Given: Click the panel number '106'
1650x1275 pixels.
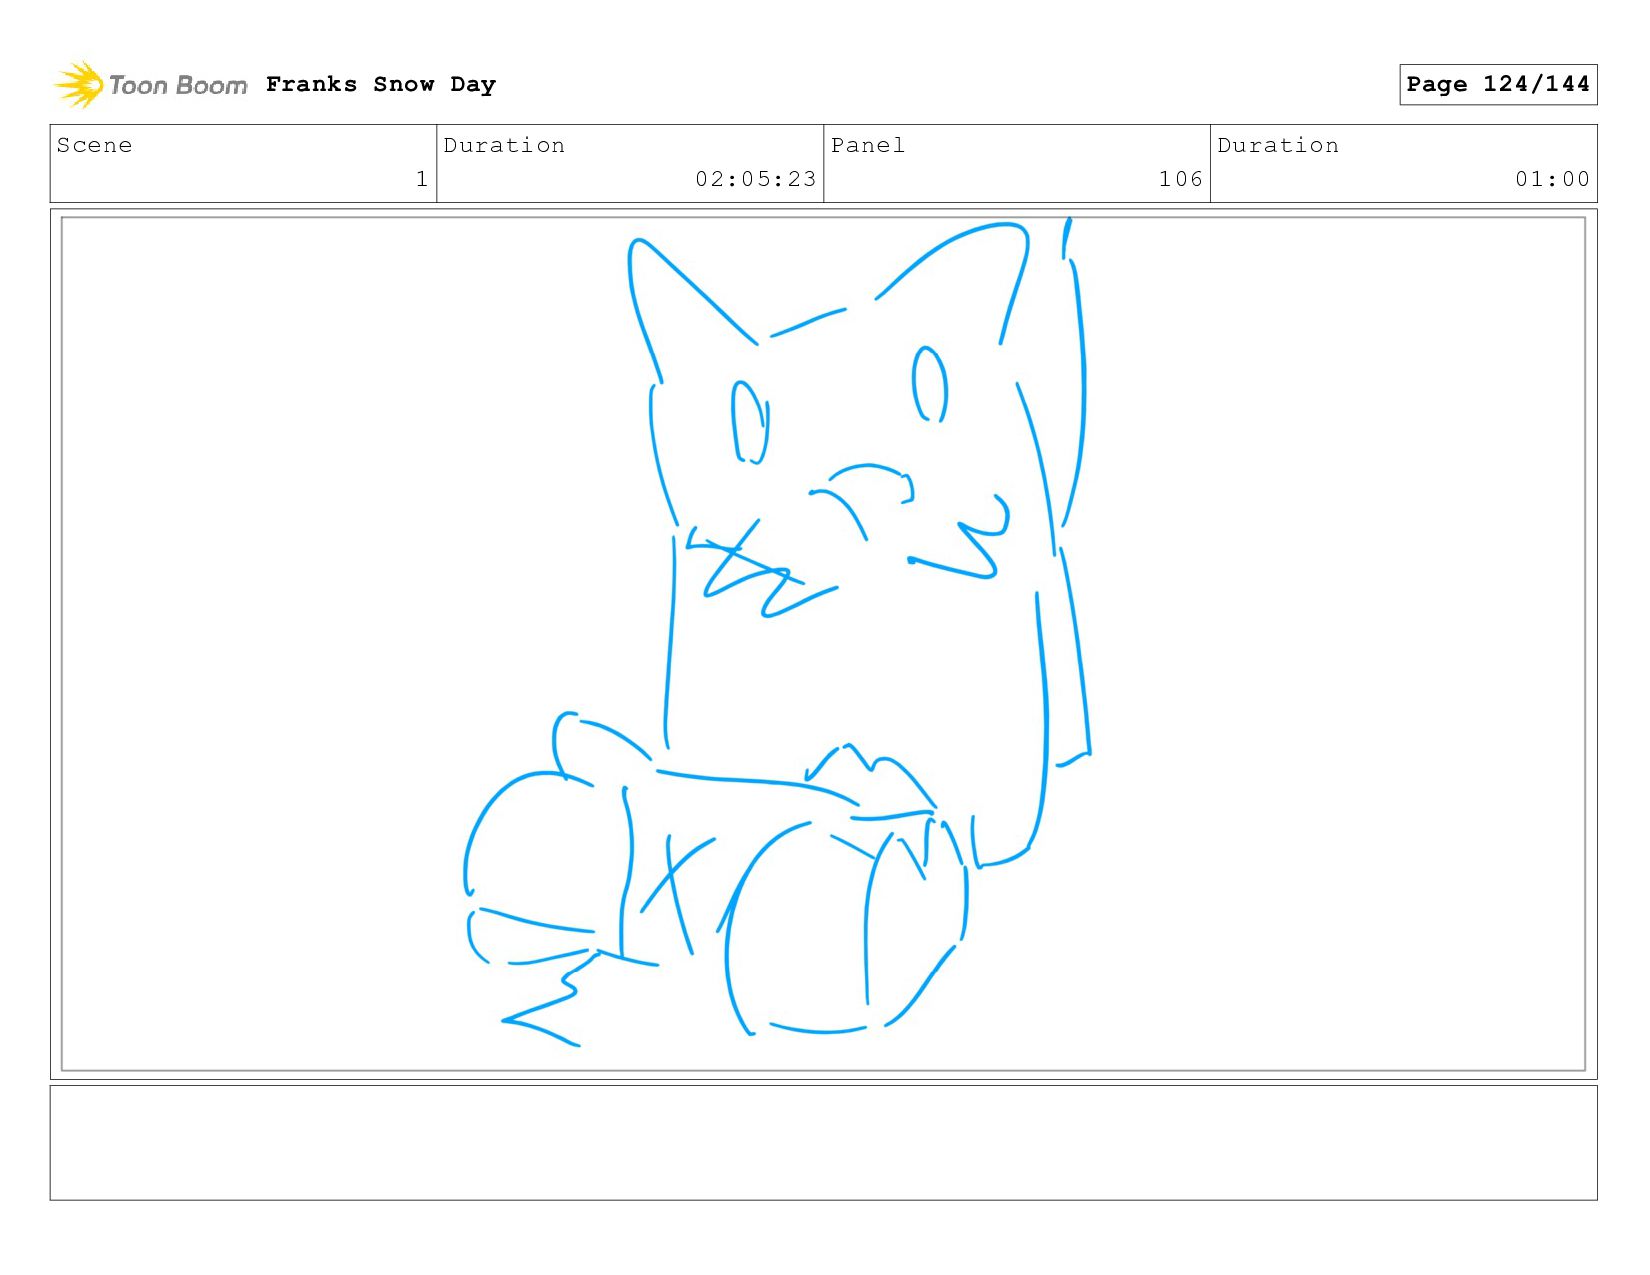Looking at the screenshot, I should 1180,179.
